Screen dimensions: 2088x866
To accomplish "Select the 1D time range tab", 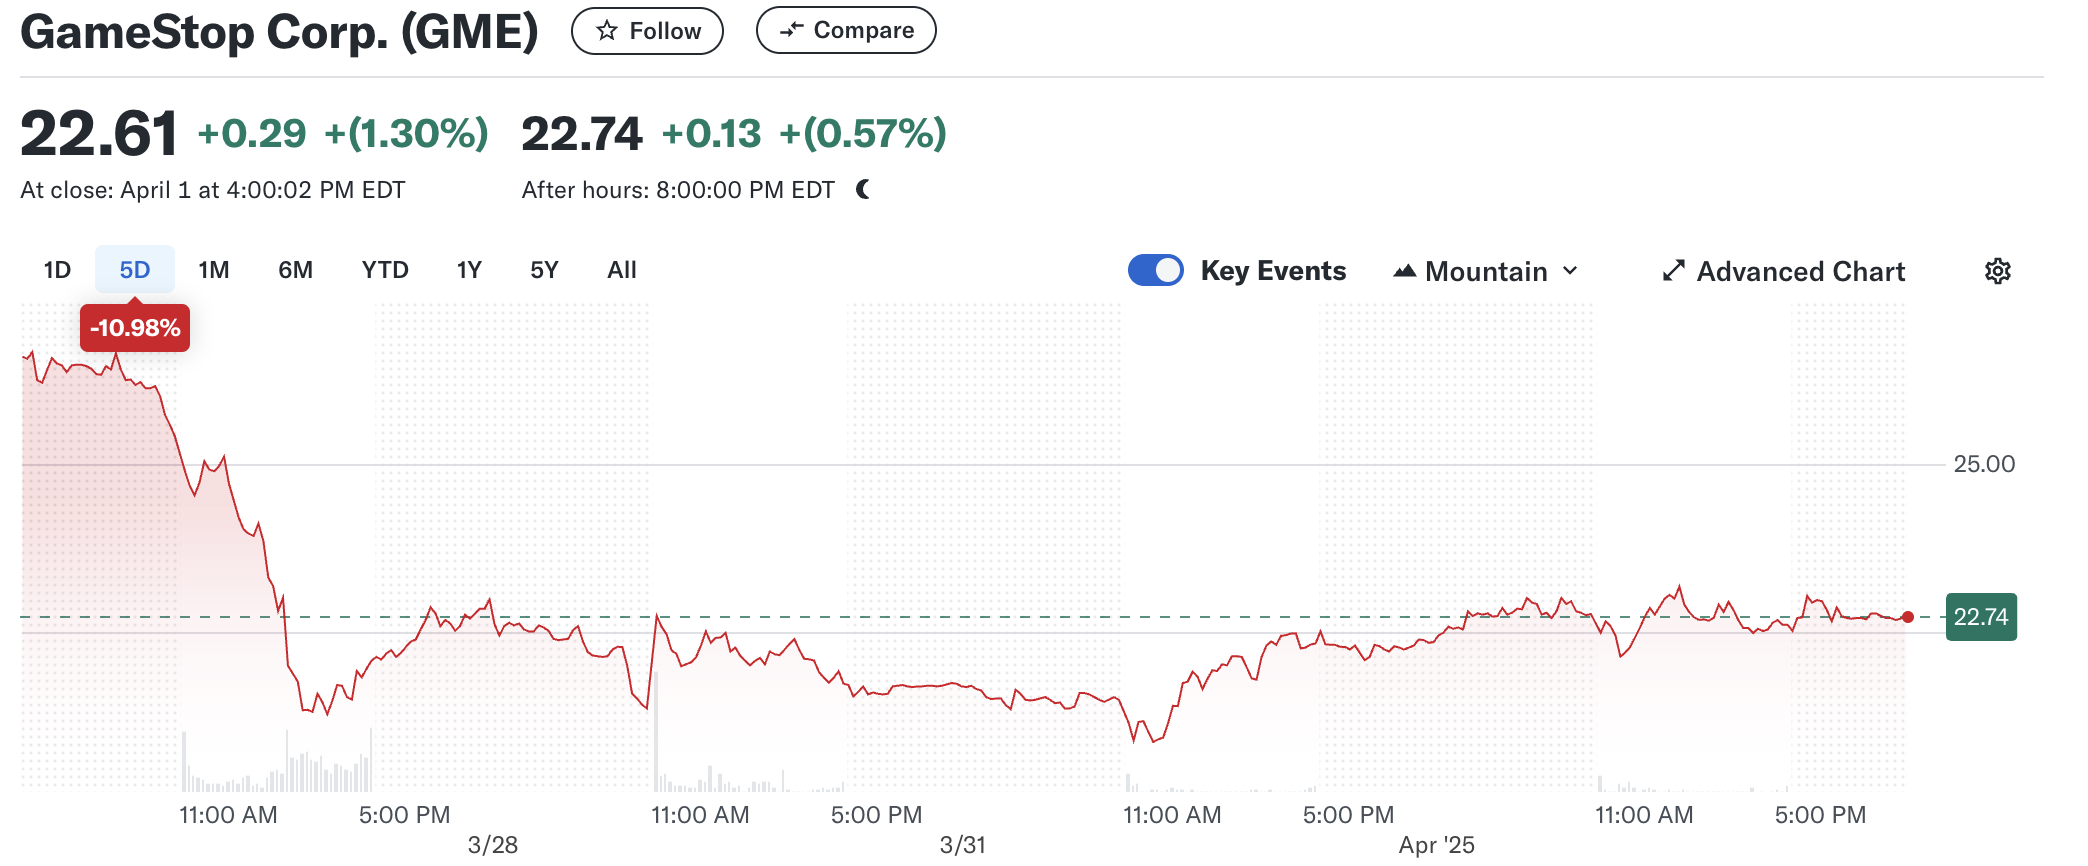I will [x=57, y=270].
